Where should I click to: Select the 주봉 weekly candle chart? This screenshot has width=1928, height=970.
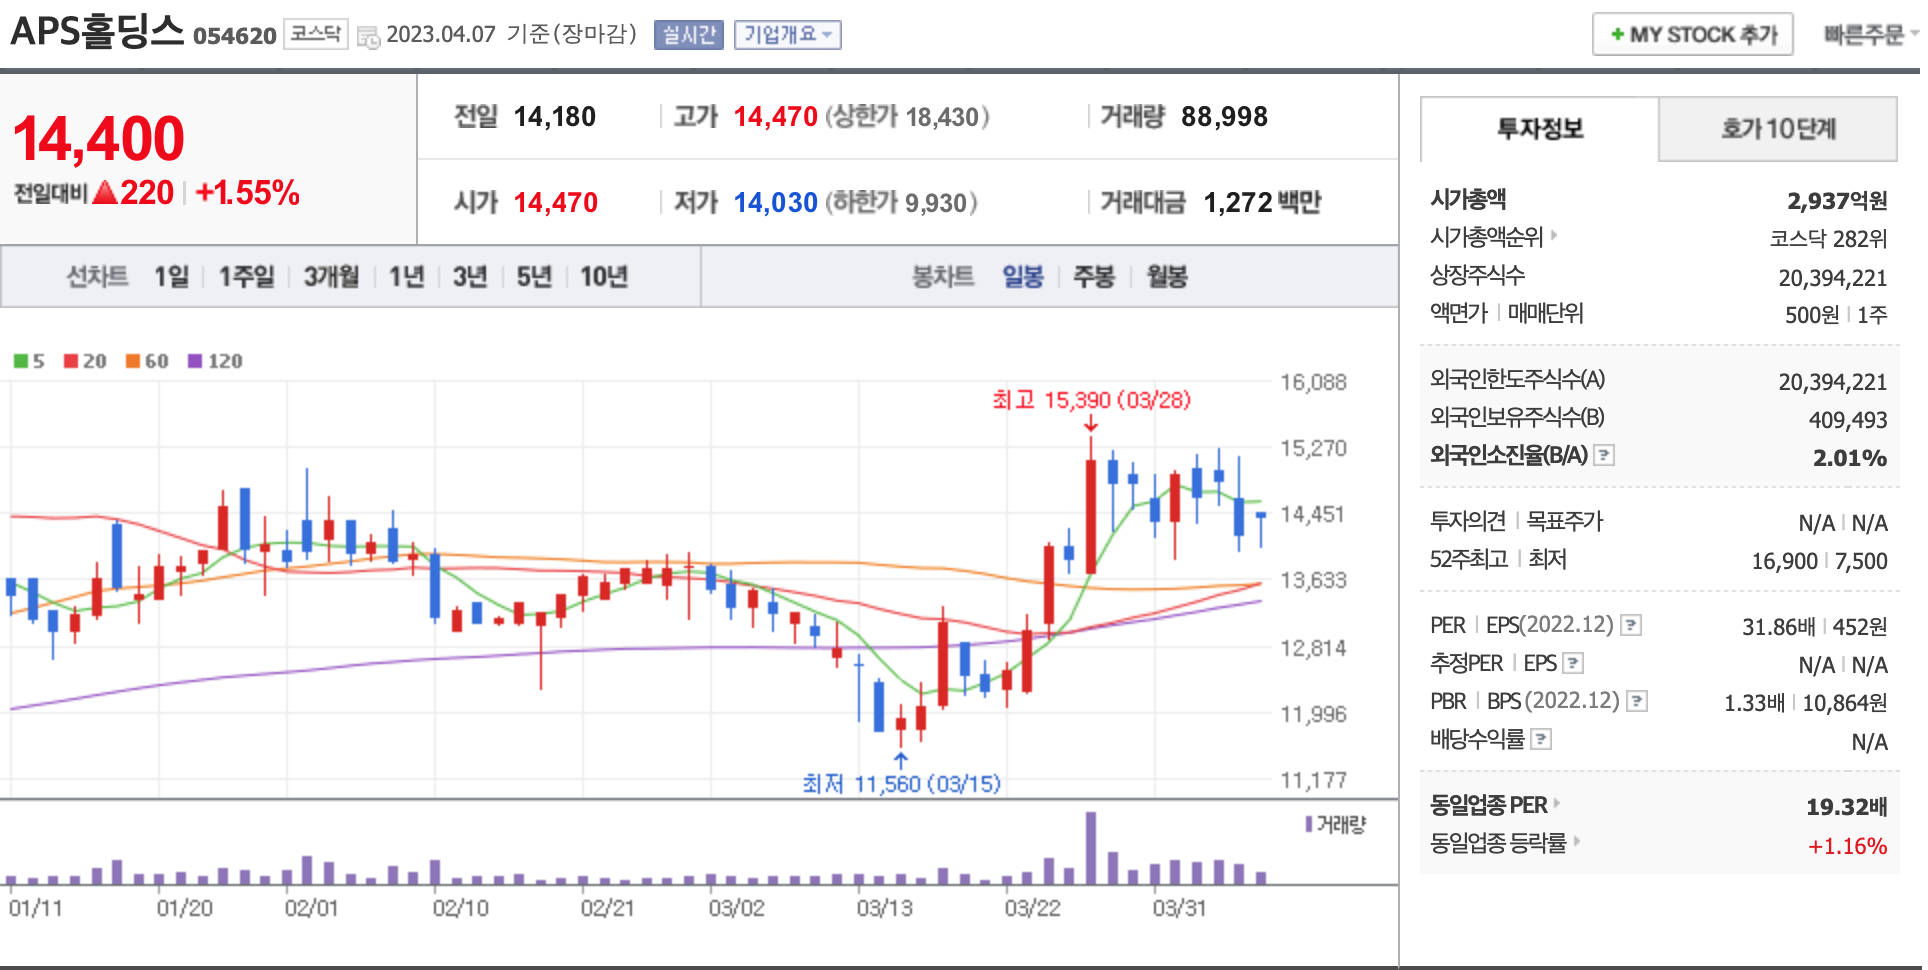point(1093,277)
